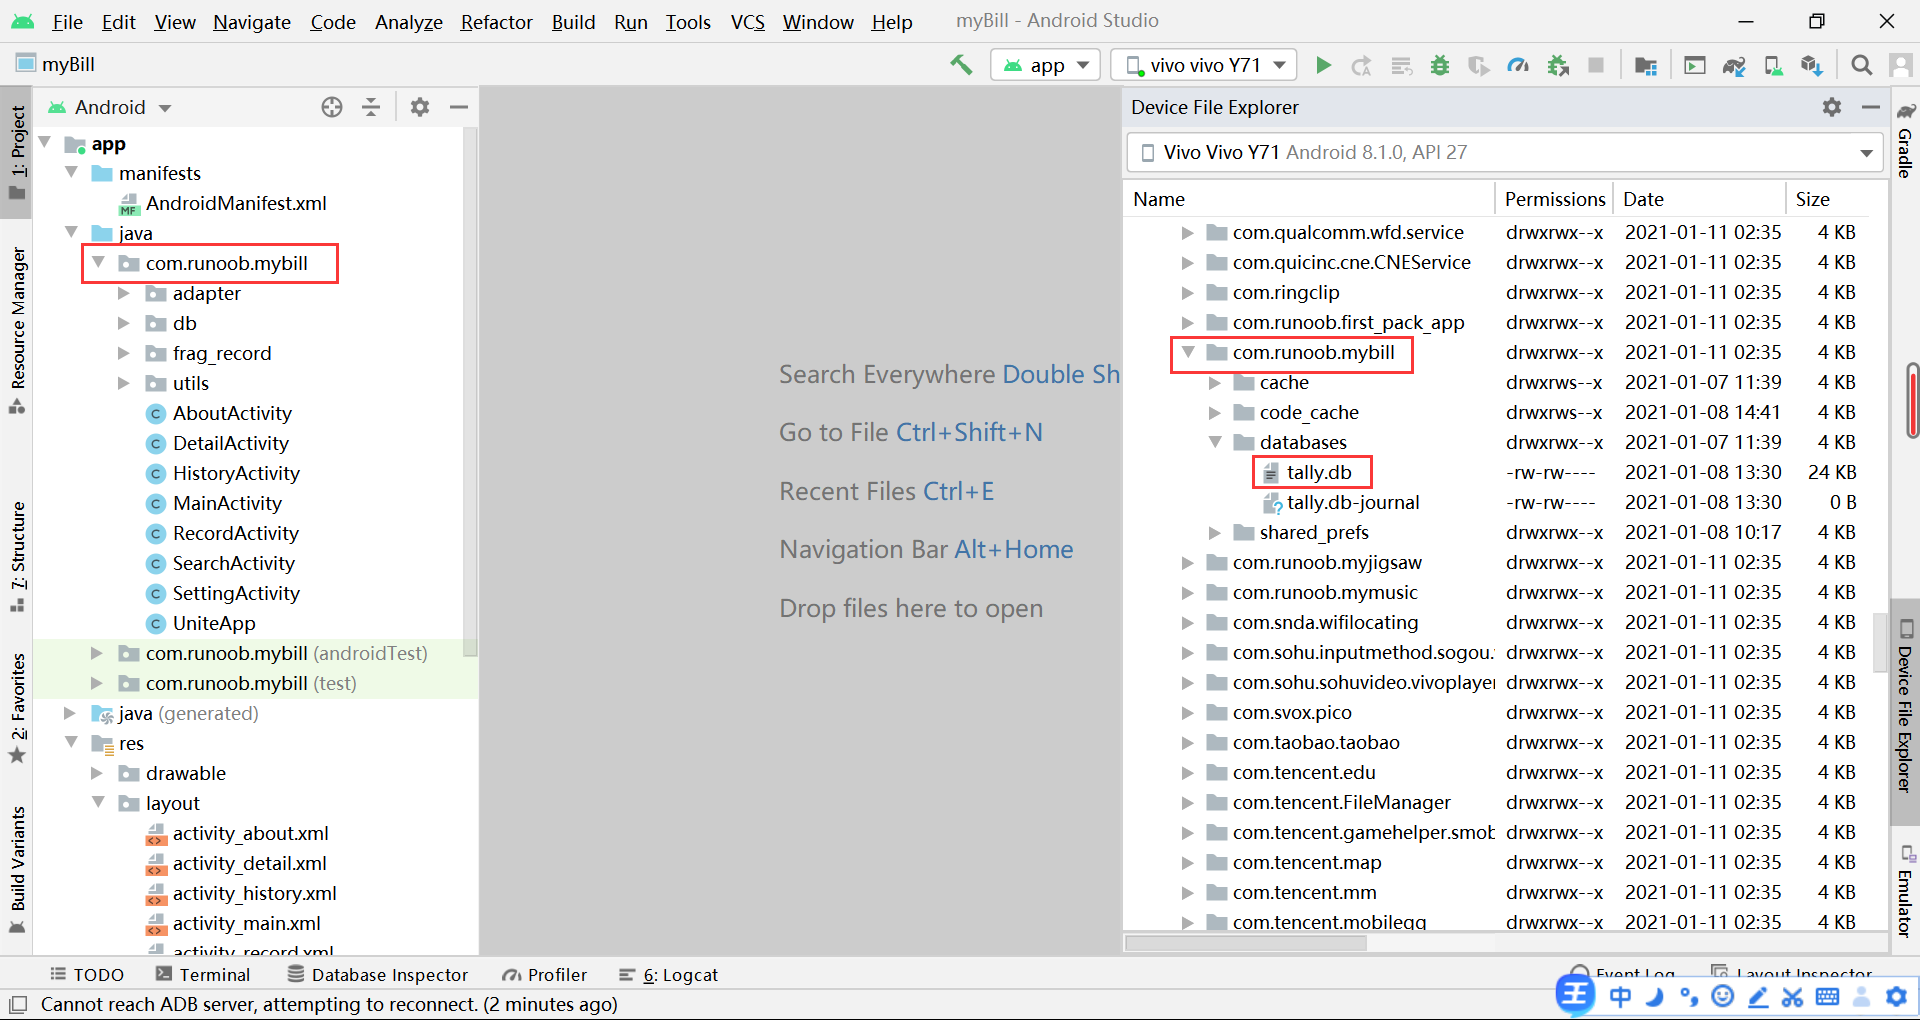The height and width of the screenshot is (1020, 1920).
Task: Sort by the Date column header
Action: (1700, 199)
